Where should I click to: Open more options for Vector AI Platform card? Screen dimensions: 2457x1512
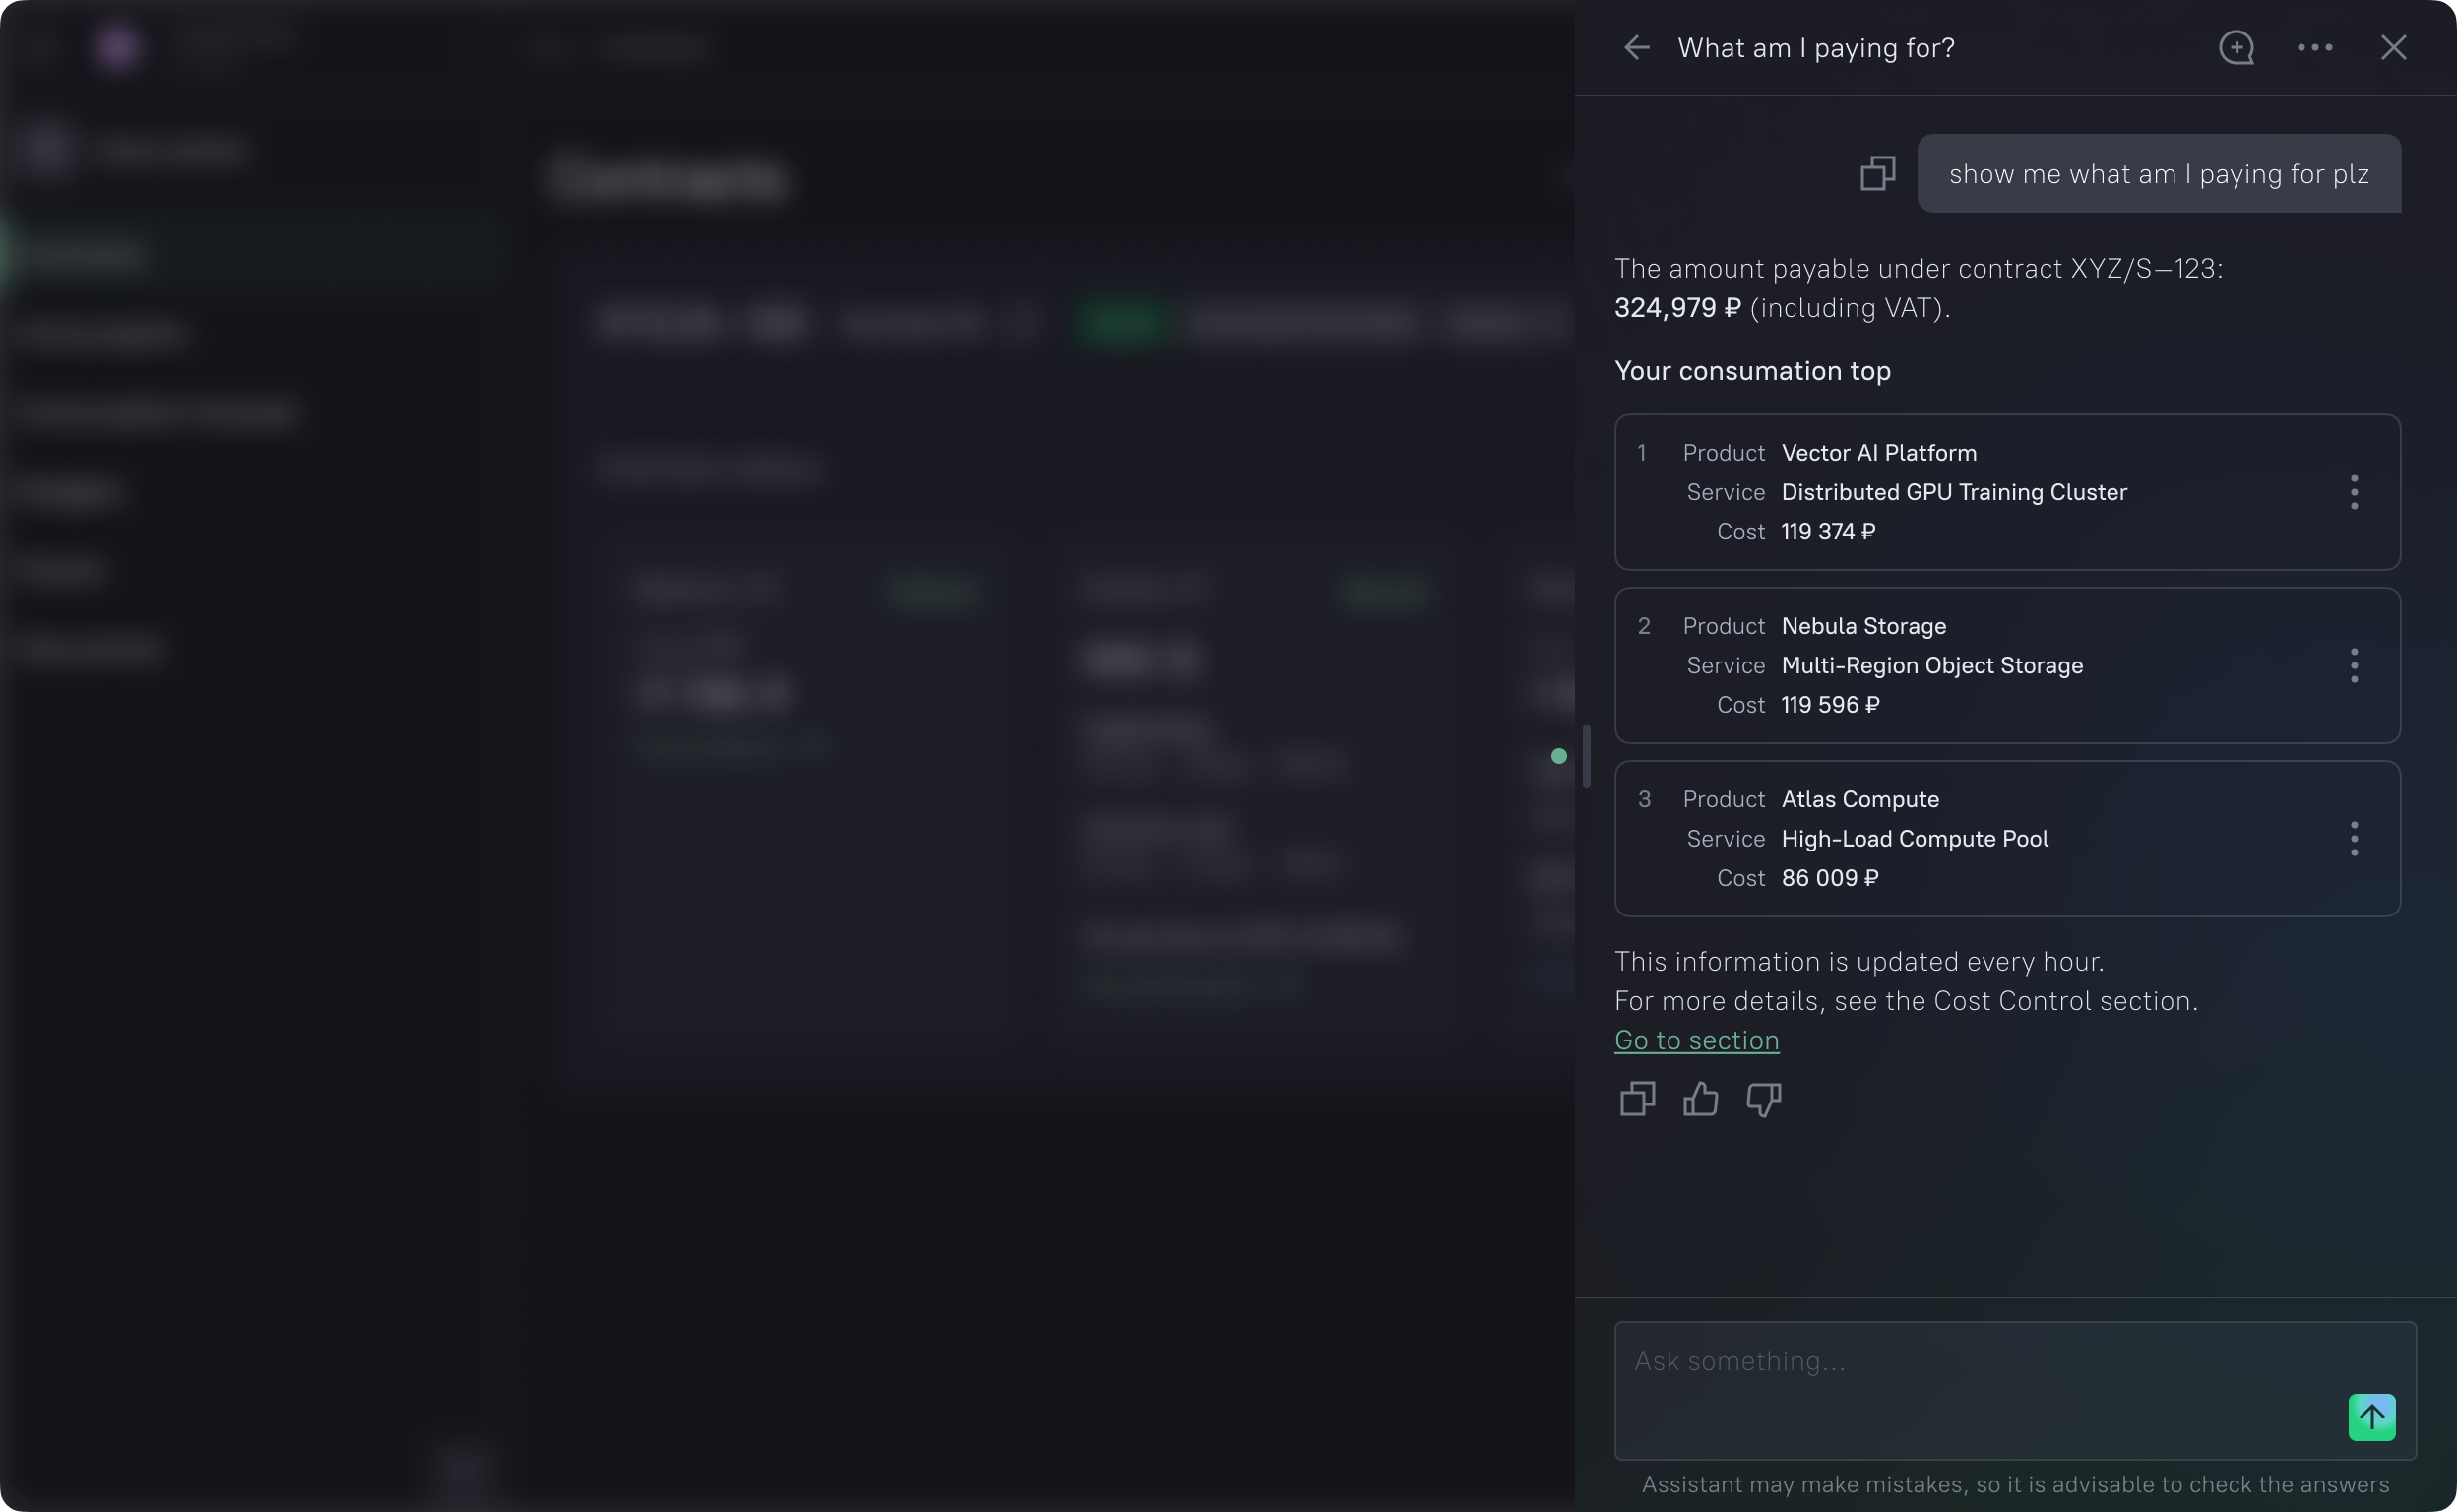point(2354,492)
